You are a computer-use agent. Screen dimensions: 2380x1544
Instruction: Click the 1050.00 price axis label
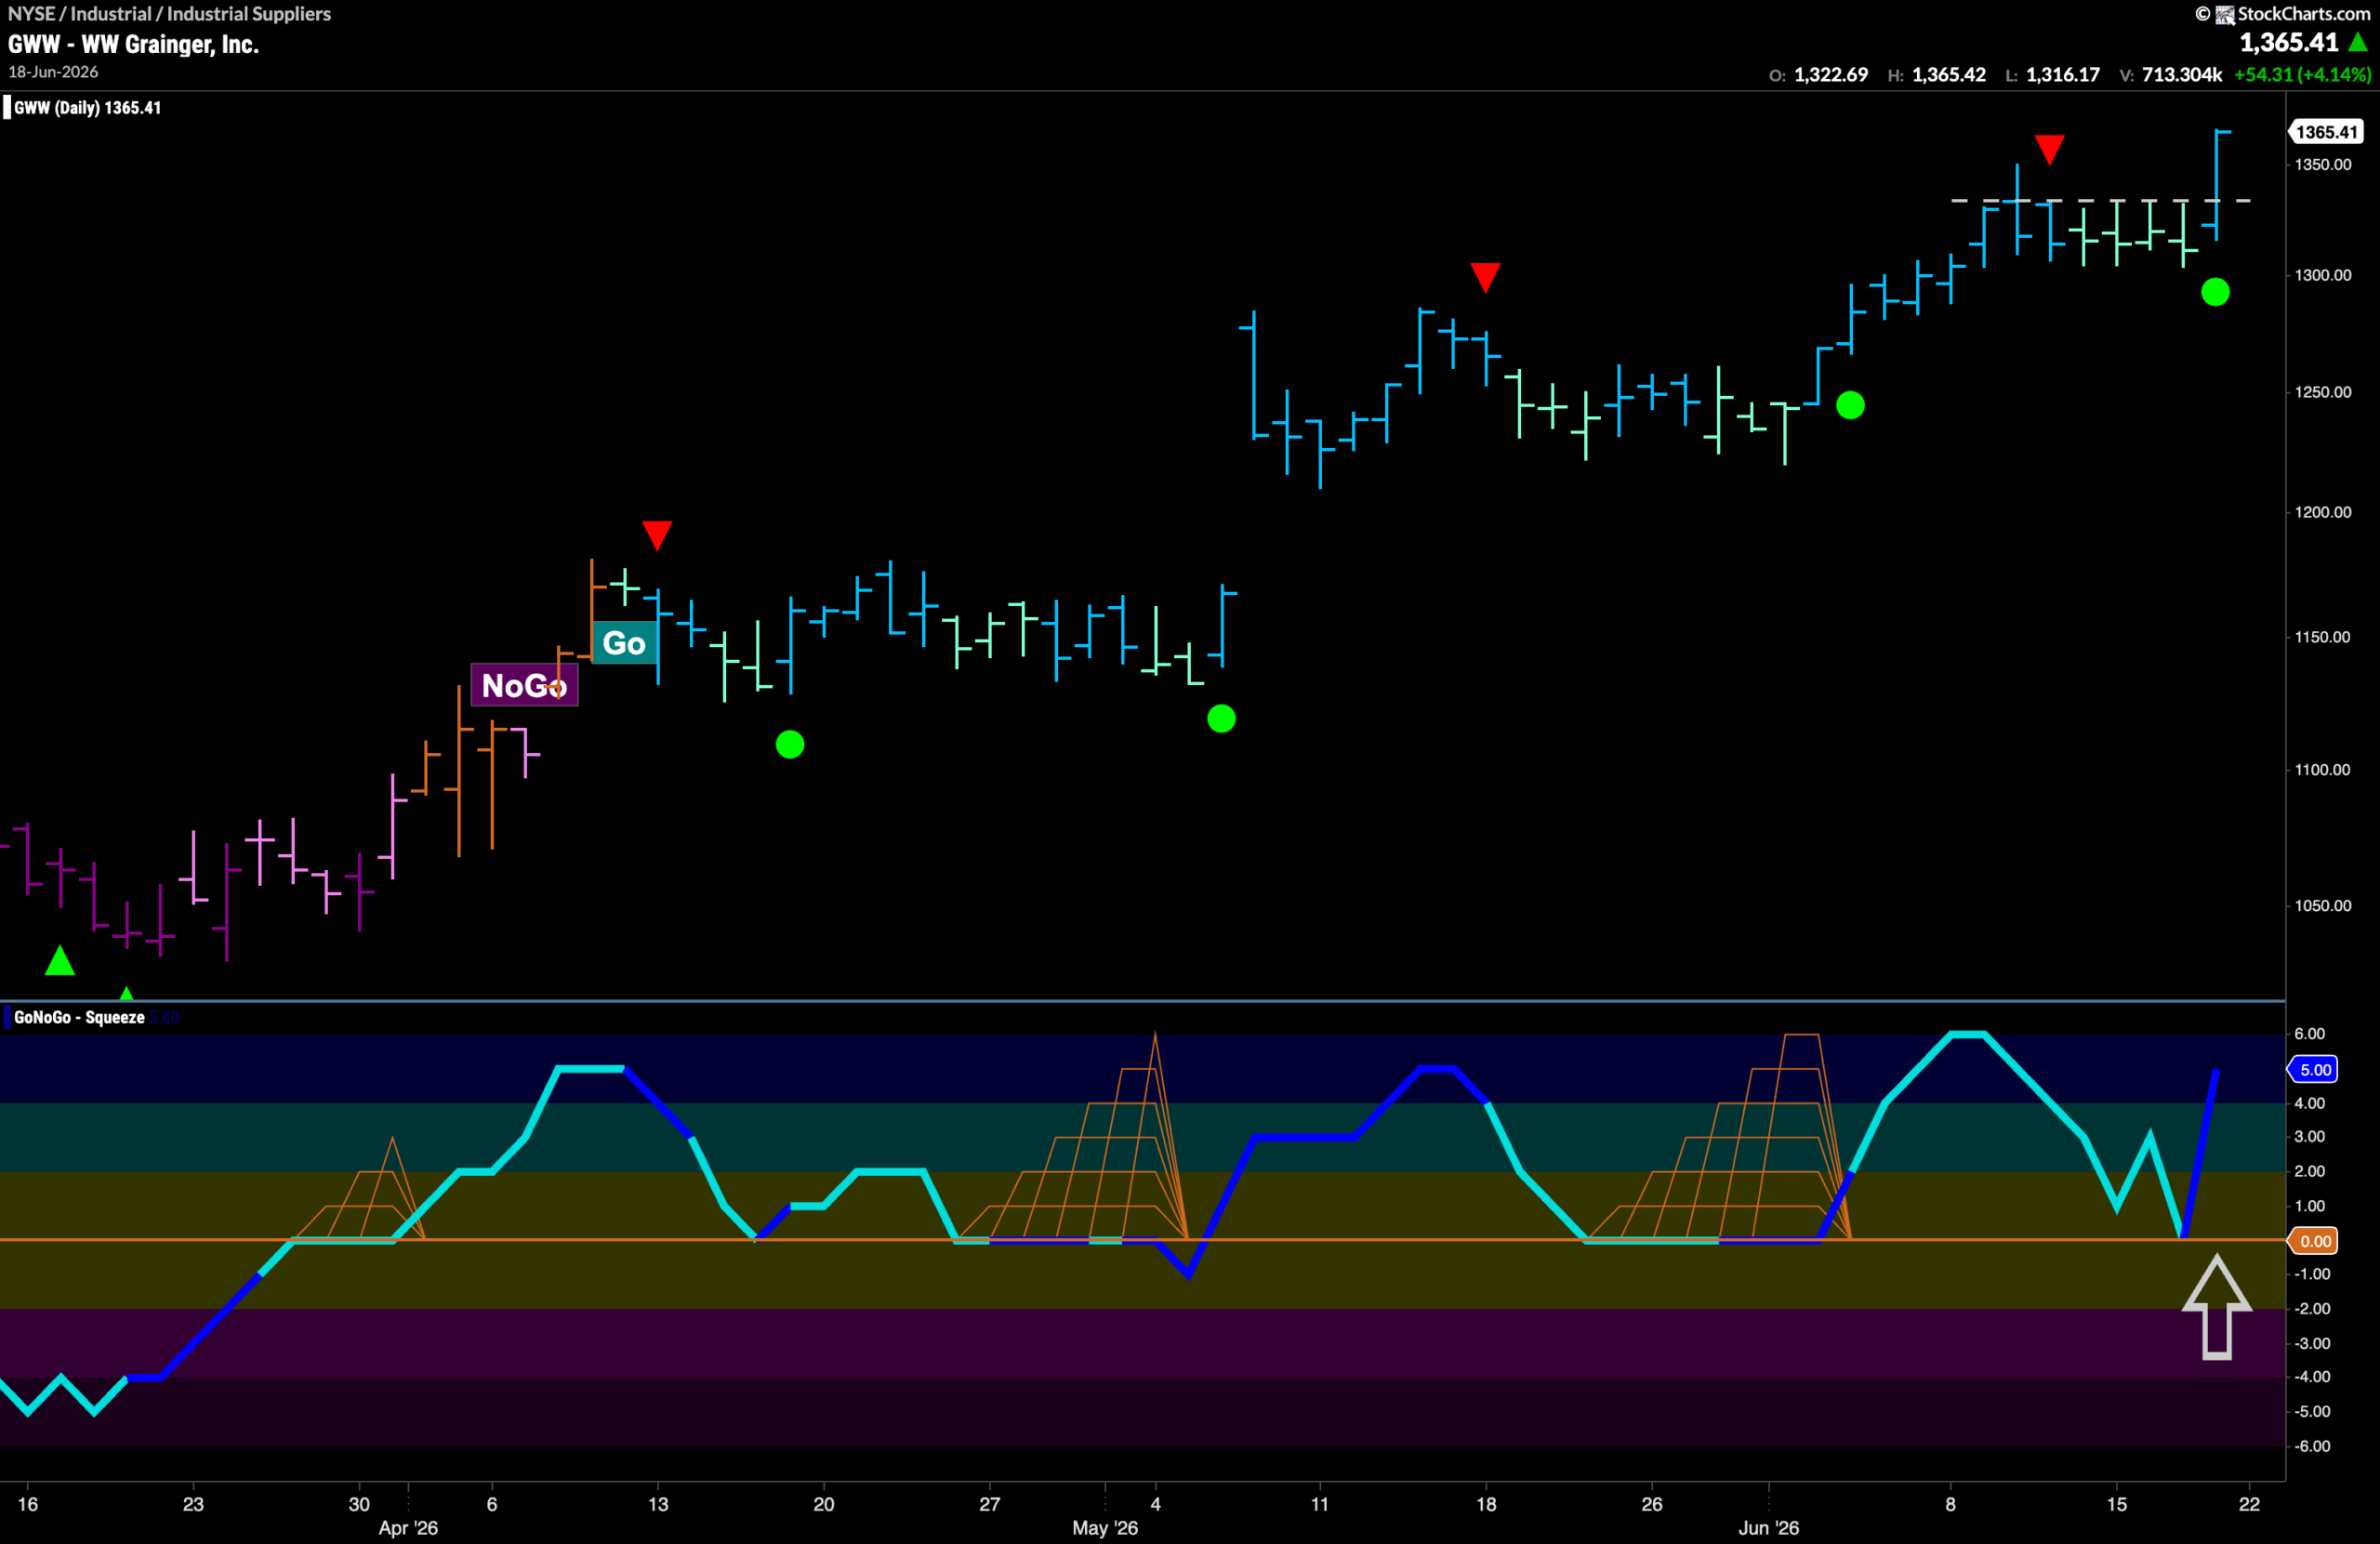(2323, 906)
